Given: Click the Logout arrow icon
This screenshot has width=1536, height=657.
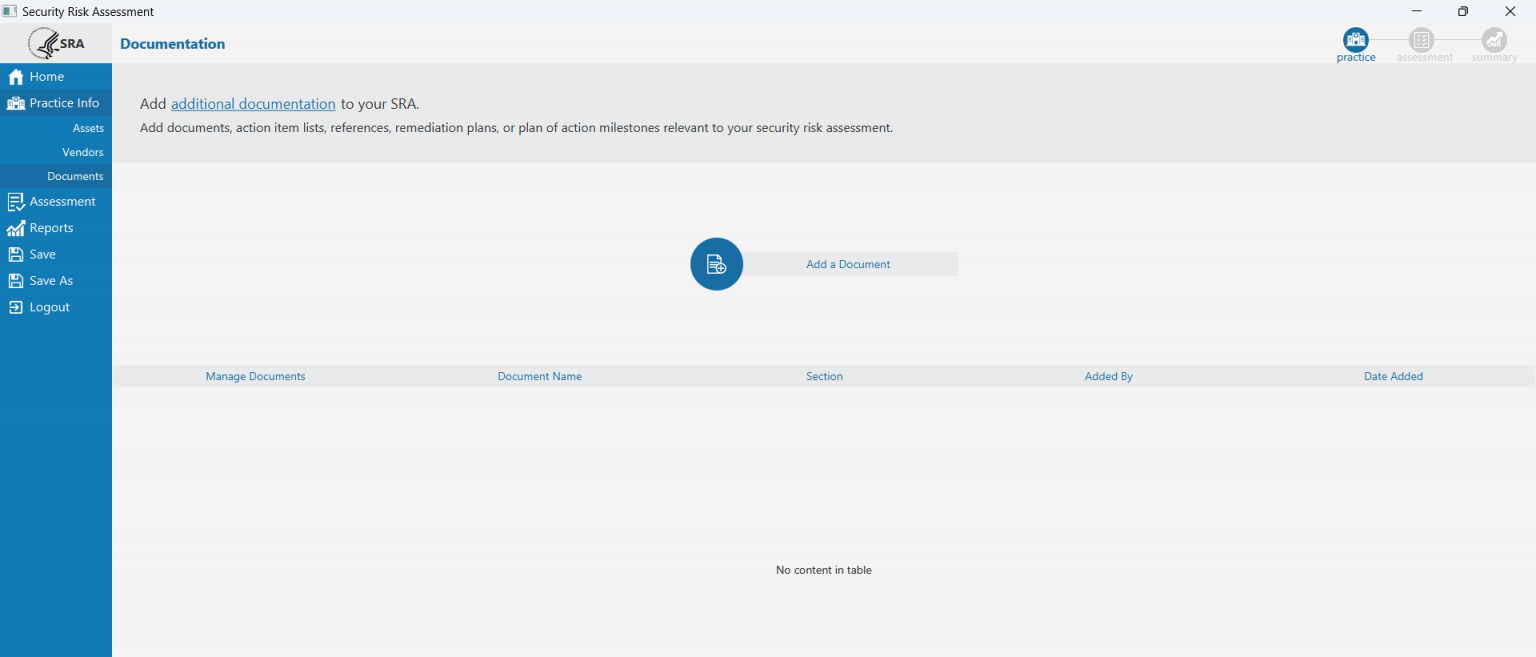Looking at the screenshot, I should coord(14,306).
